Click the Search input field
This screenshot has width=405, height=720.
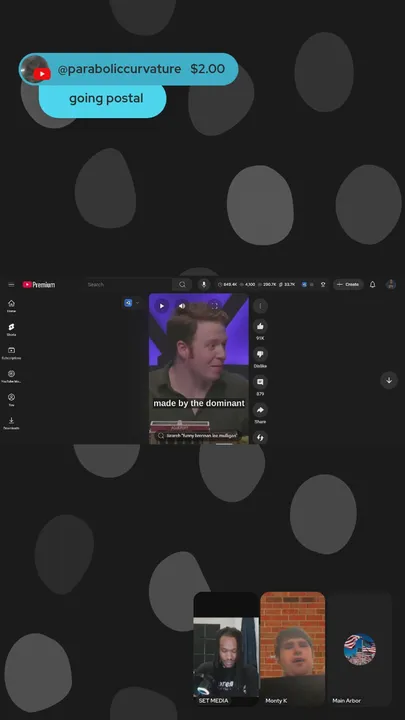click(x=129, y=285)
